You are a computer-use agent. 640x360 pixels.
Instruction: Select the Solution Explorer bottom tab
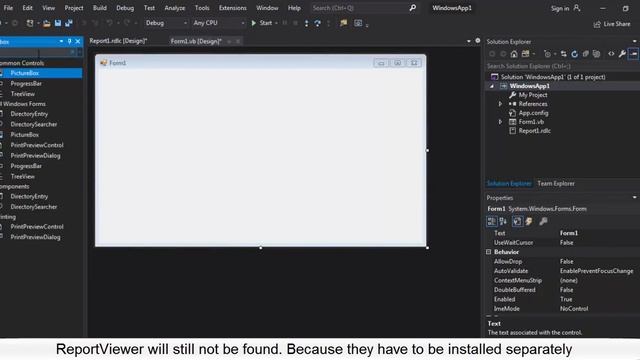(509, 184)
